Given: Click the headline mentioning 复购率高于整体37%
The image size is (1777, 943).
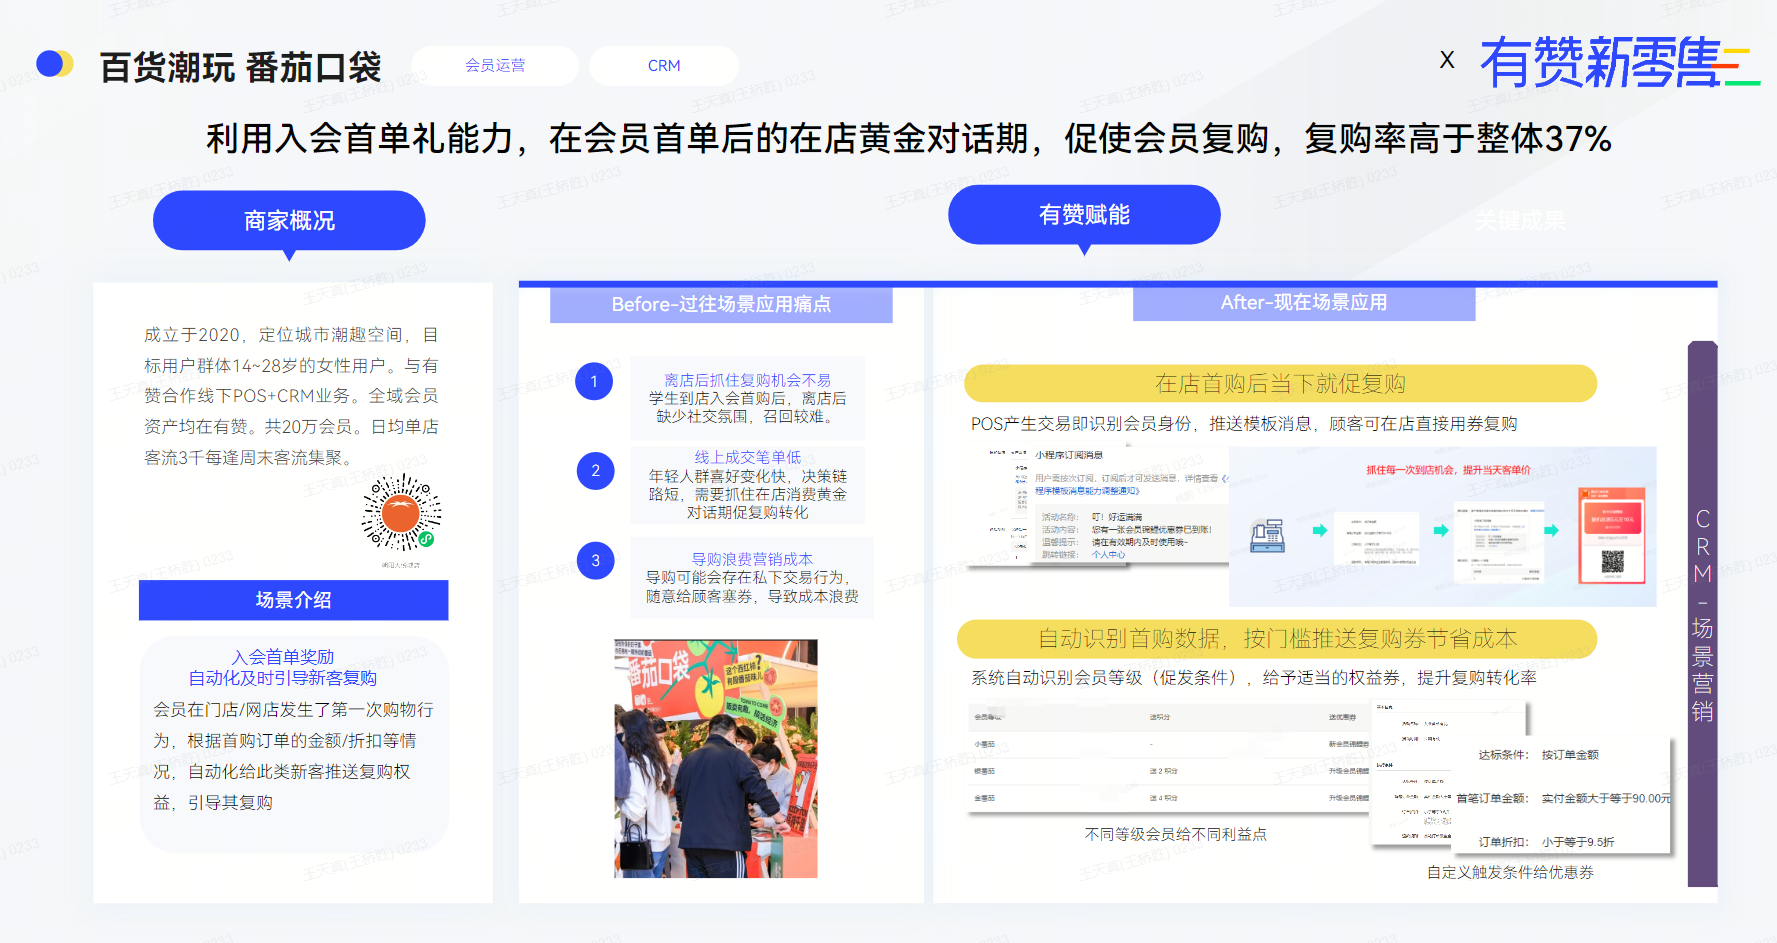Looking at the screenshot, I should [909, 139].
